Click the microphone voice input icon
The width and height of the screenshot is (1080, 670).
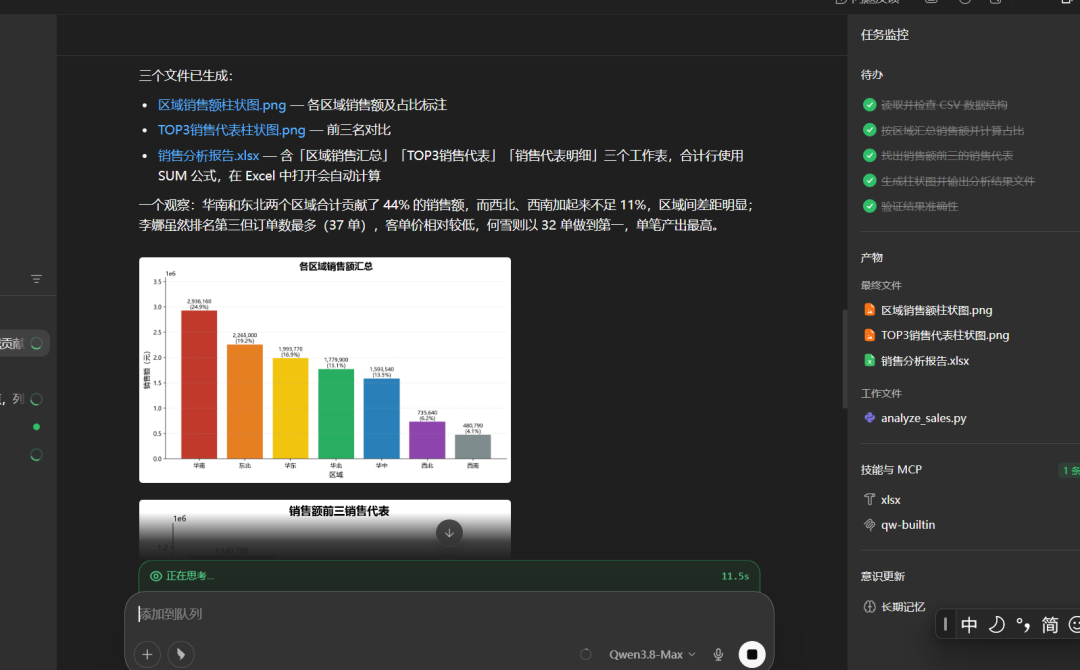(718, 654)
